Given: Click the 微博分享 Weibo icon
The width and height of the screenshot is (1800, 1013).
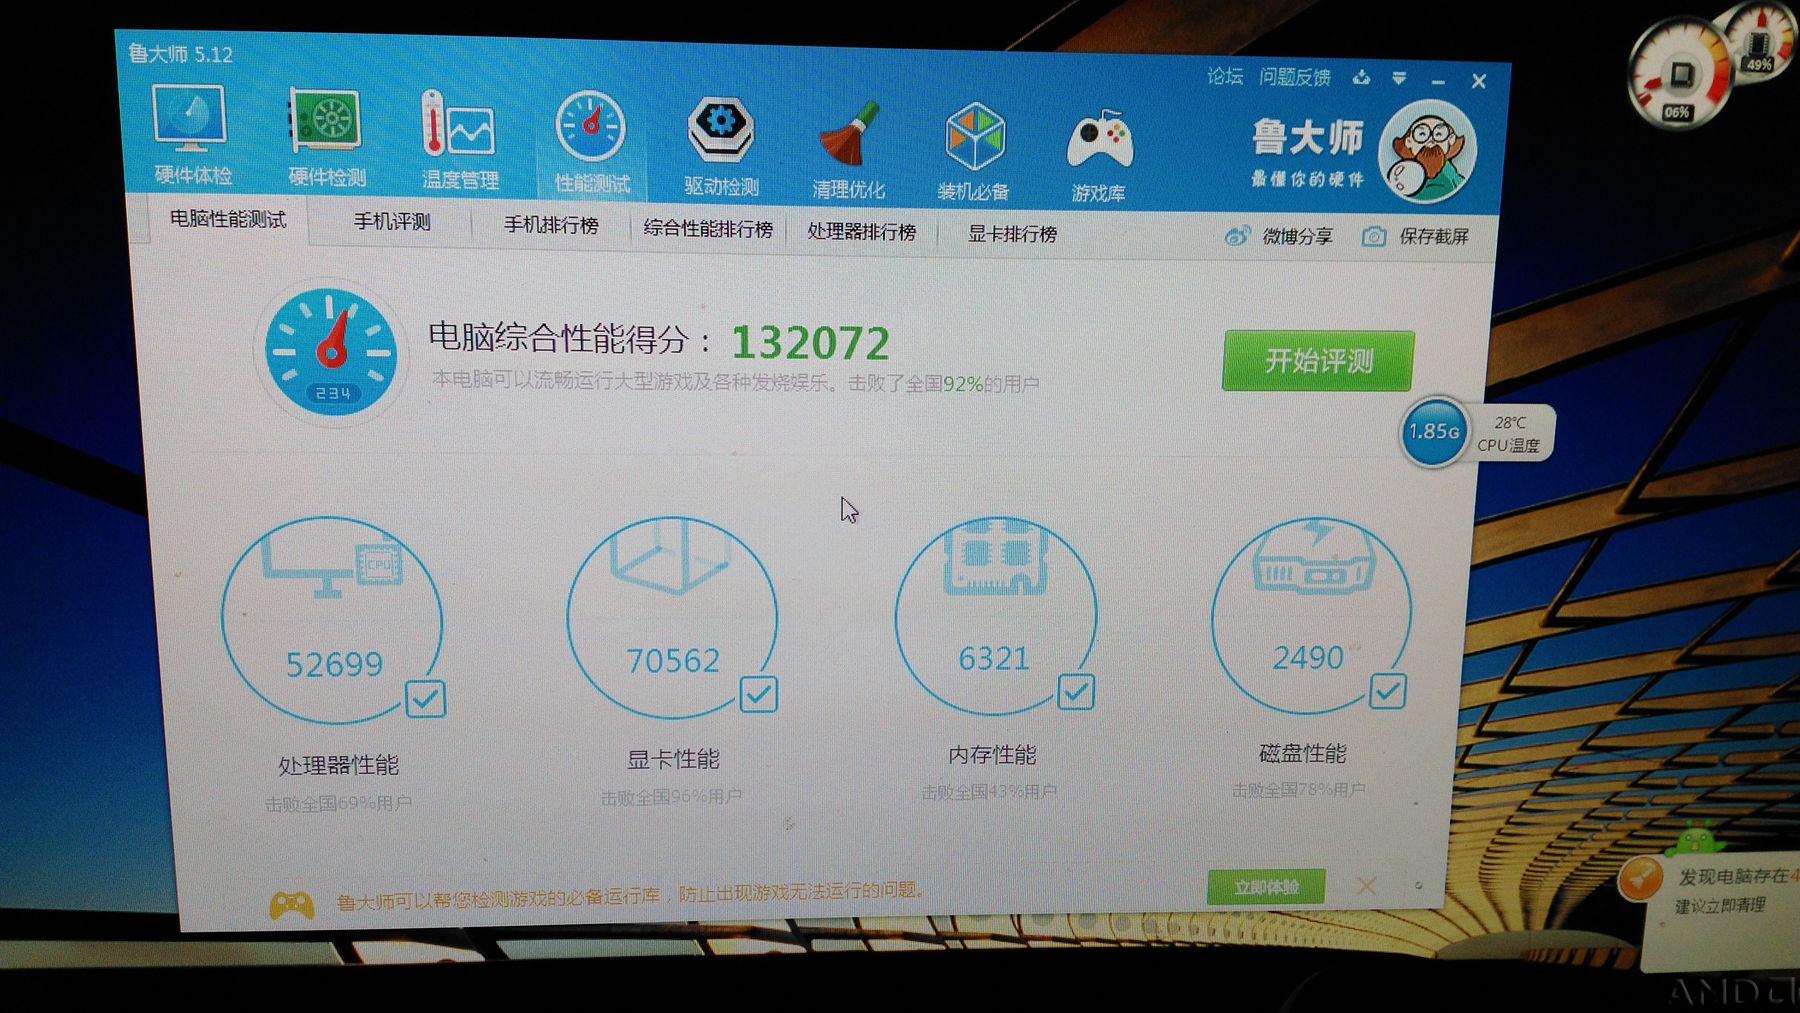Looking at the screenshot, I should pos(1237,236).
